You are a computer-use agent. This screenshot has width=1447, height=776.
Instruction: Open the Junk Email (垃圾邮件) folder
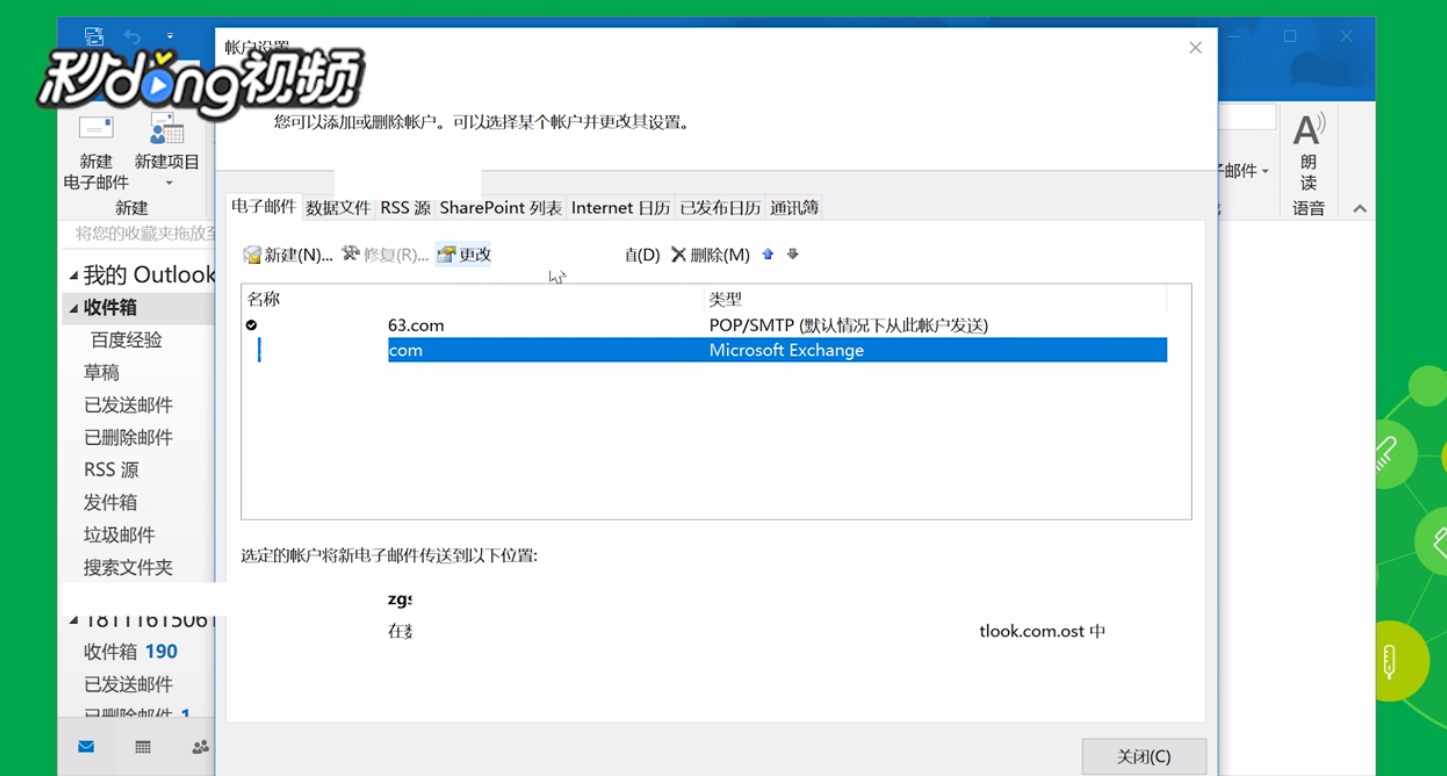119,535
